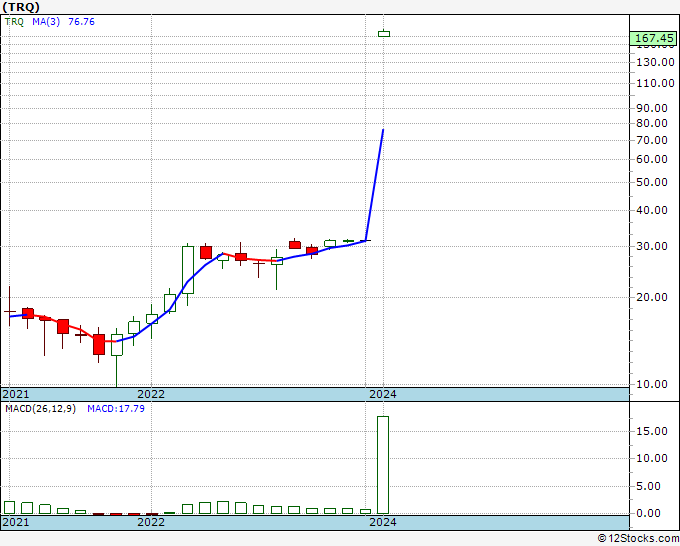Click the steep blue MA line segment near 2024

click(x=375, y=185)
